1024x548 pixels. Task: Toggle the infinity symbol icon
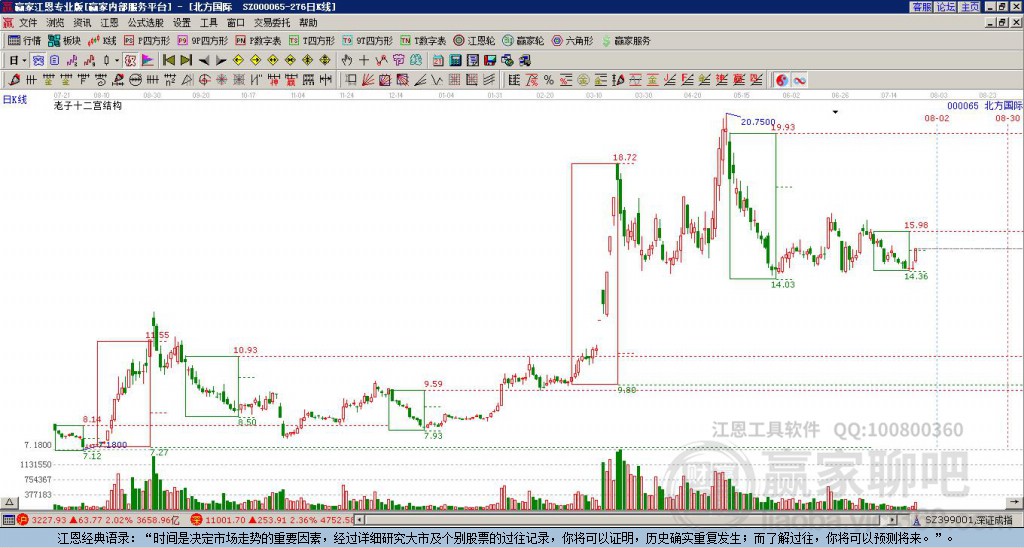pyautogui.click(x=799, y=80)
